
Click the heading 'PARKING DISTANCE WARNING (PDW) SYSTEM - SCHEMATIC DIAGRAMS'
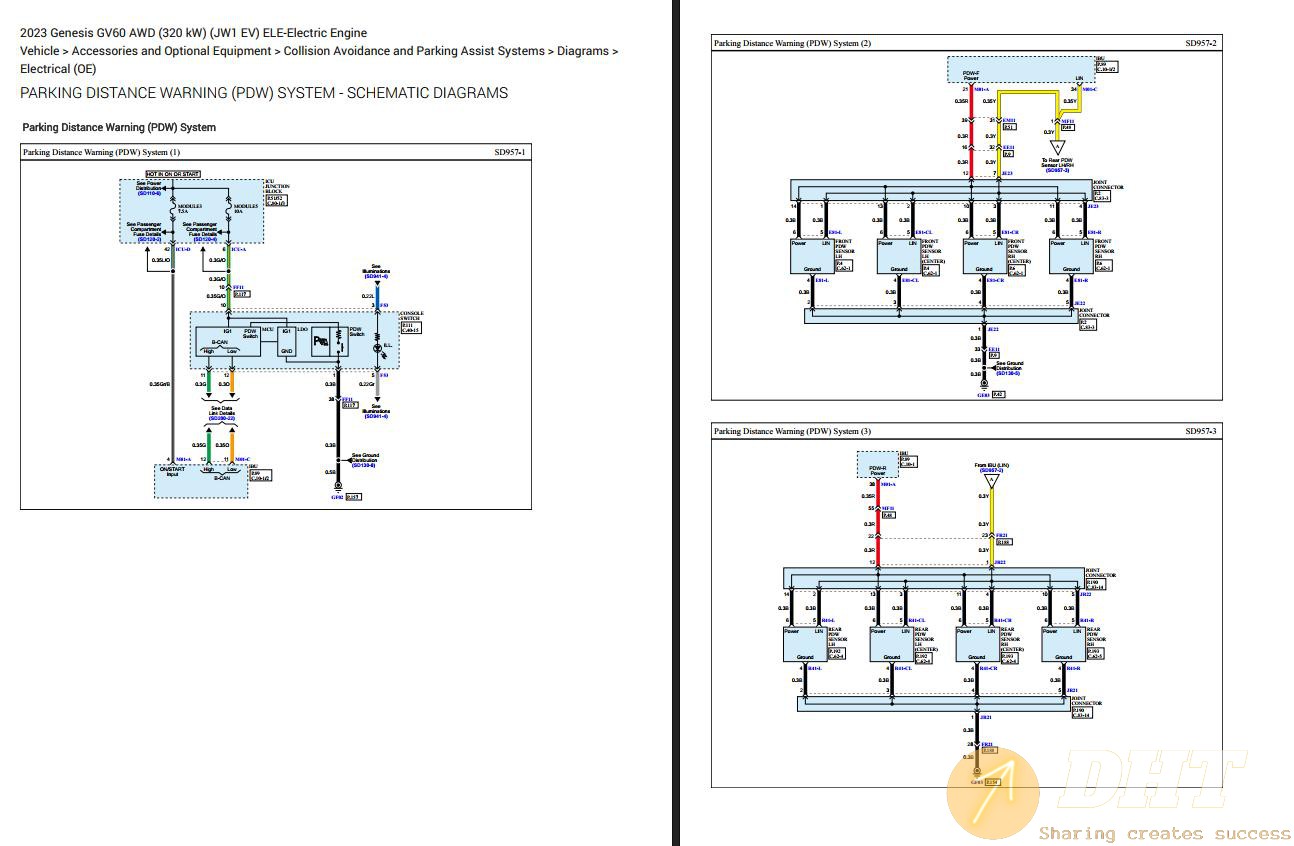pyautogui.click(x=264, y=93)
